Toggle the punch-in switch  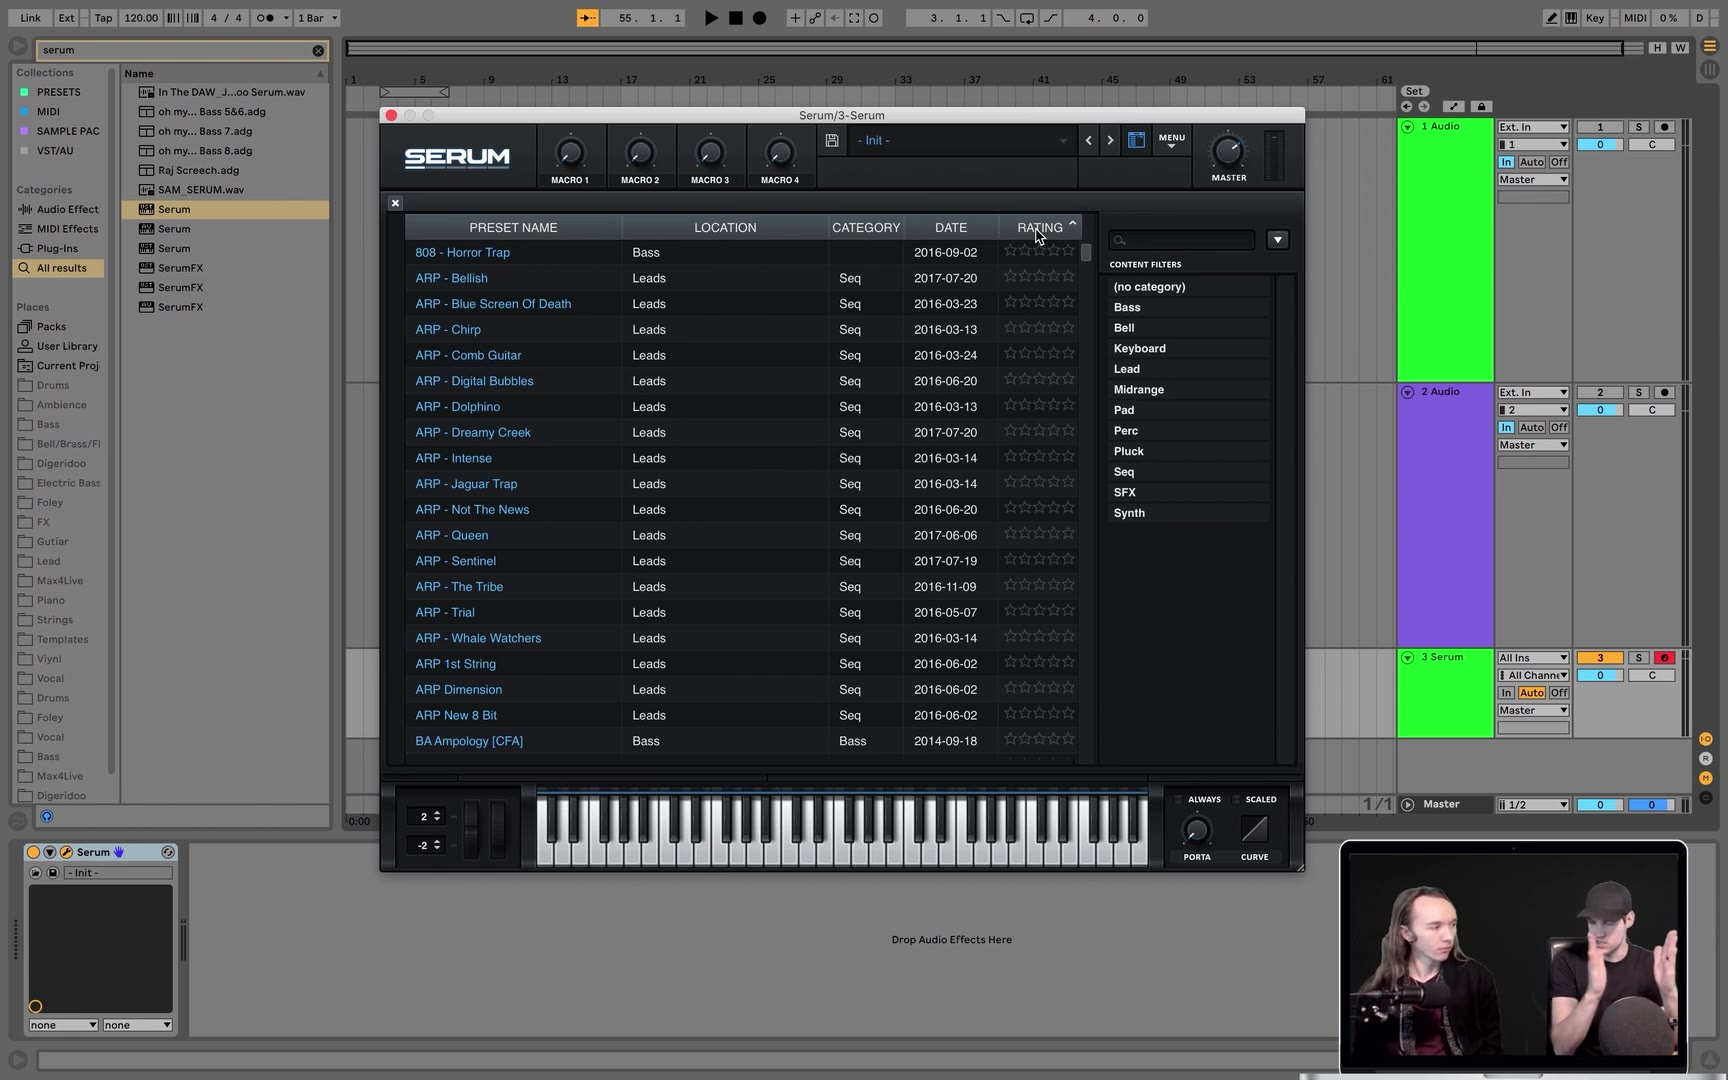(x=1003, y=18)
